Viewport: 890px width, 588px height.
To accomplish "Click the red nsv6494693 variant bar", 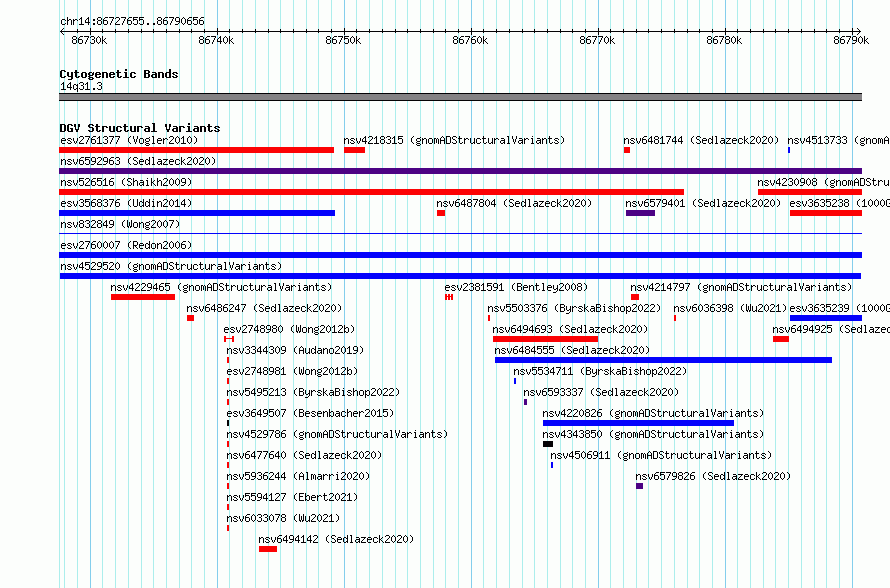I will [x=545, y=339].
